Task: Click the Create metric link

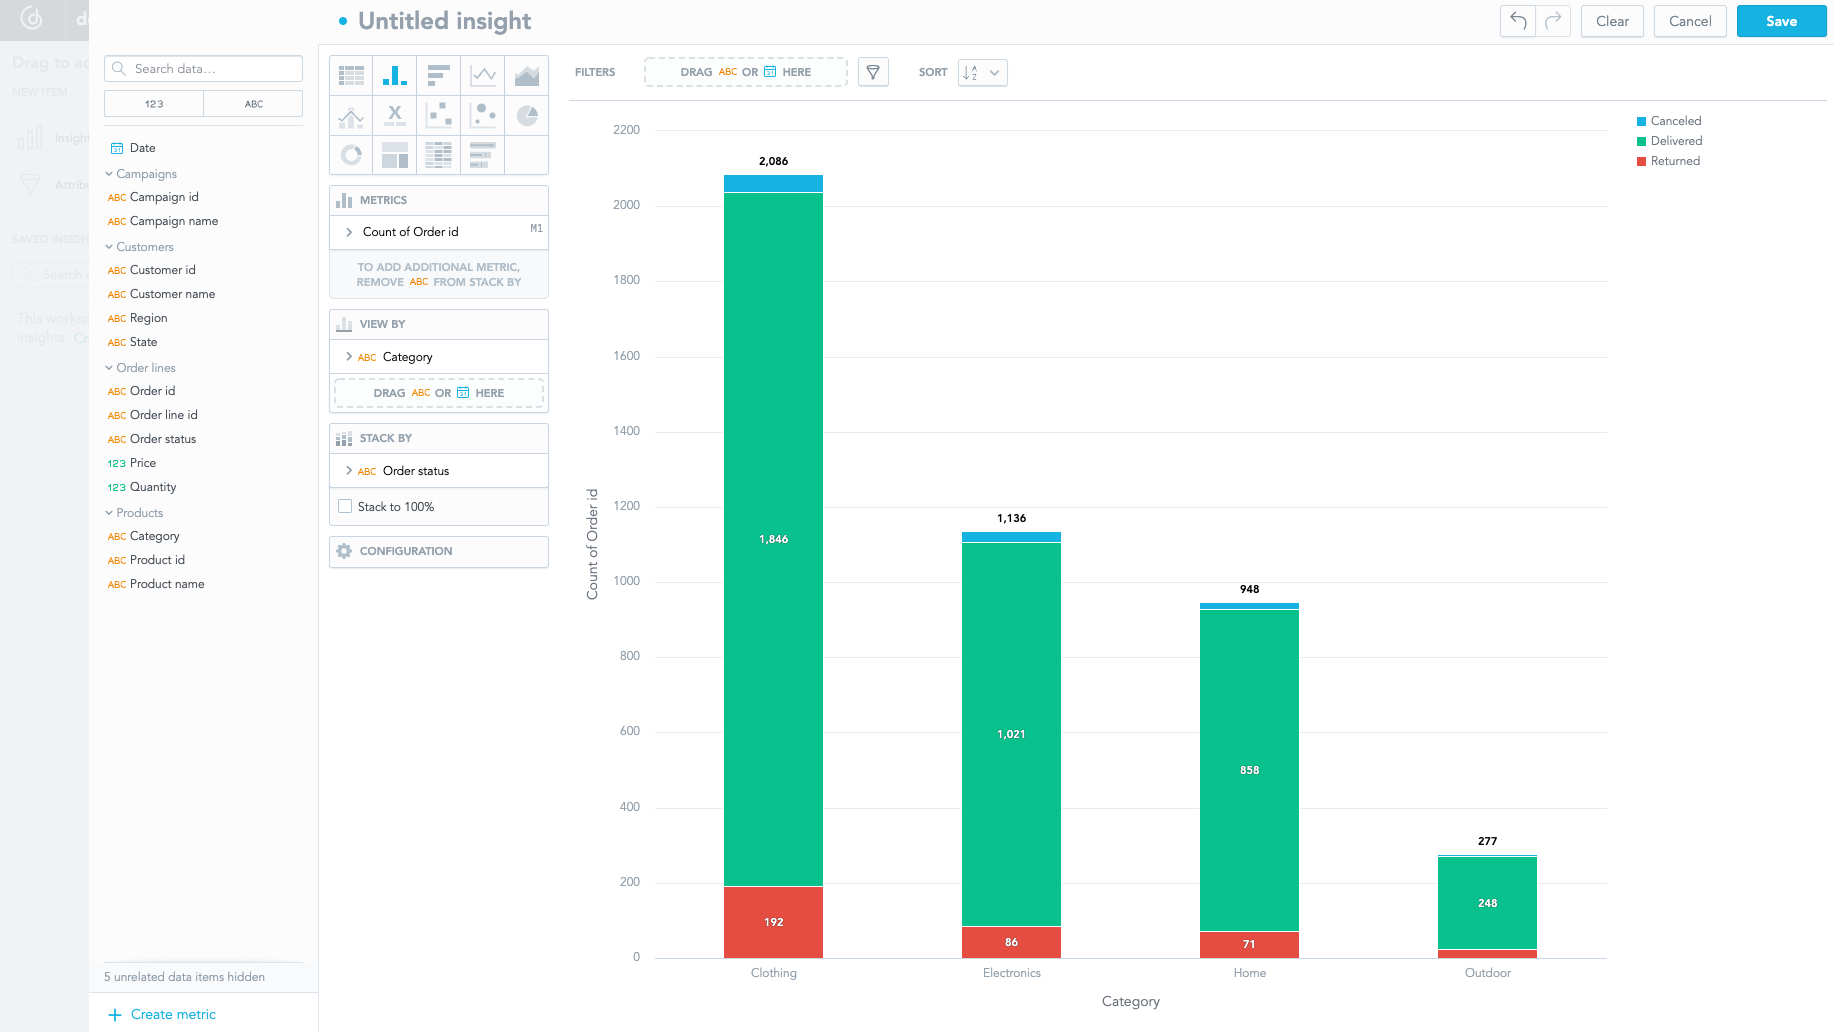Action: pyautogui.click(x=173, y=1015)
